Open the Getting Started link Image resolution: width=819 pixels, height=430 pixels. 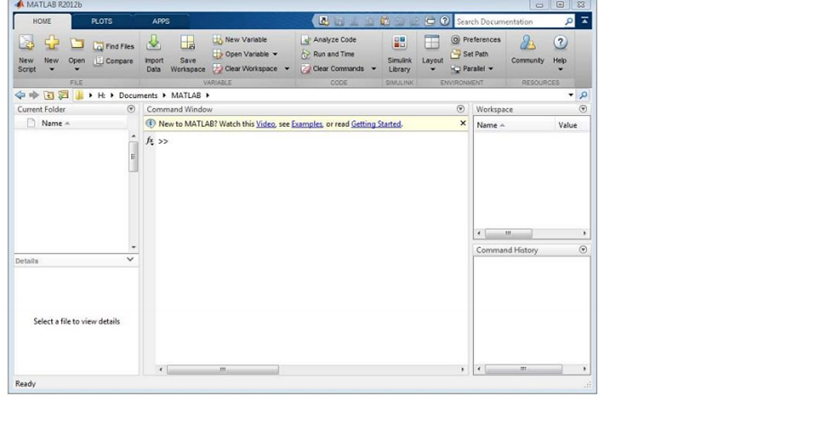tap(376, 124)
